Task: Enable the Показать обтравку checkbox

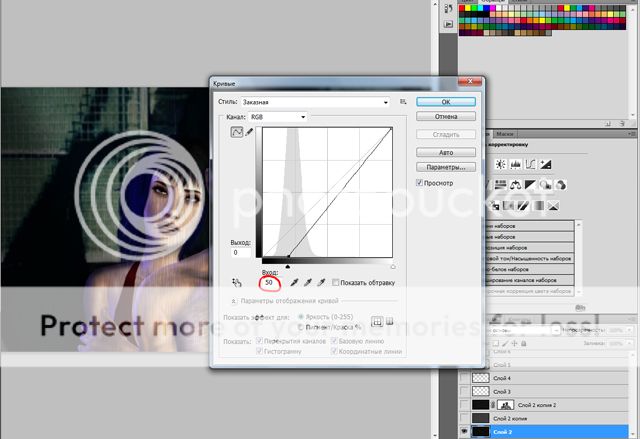Action: pos(337,283)
